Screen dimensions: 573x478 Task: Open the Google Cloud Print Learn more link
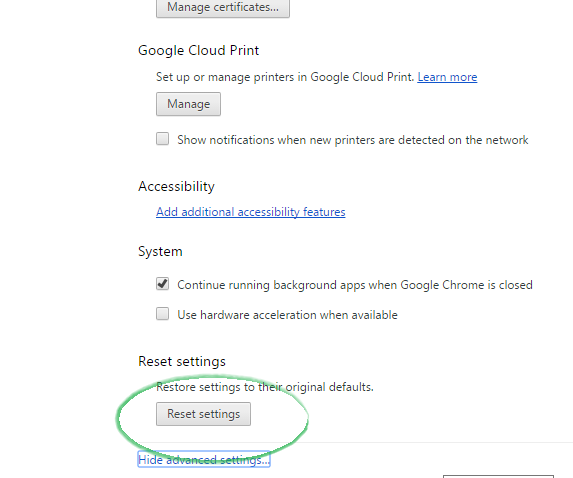(447, 77)
